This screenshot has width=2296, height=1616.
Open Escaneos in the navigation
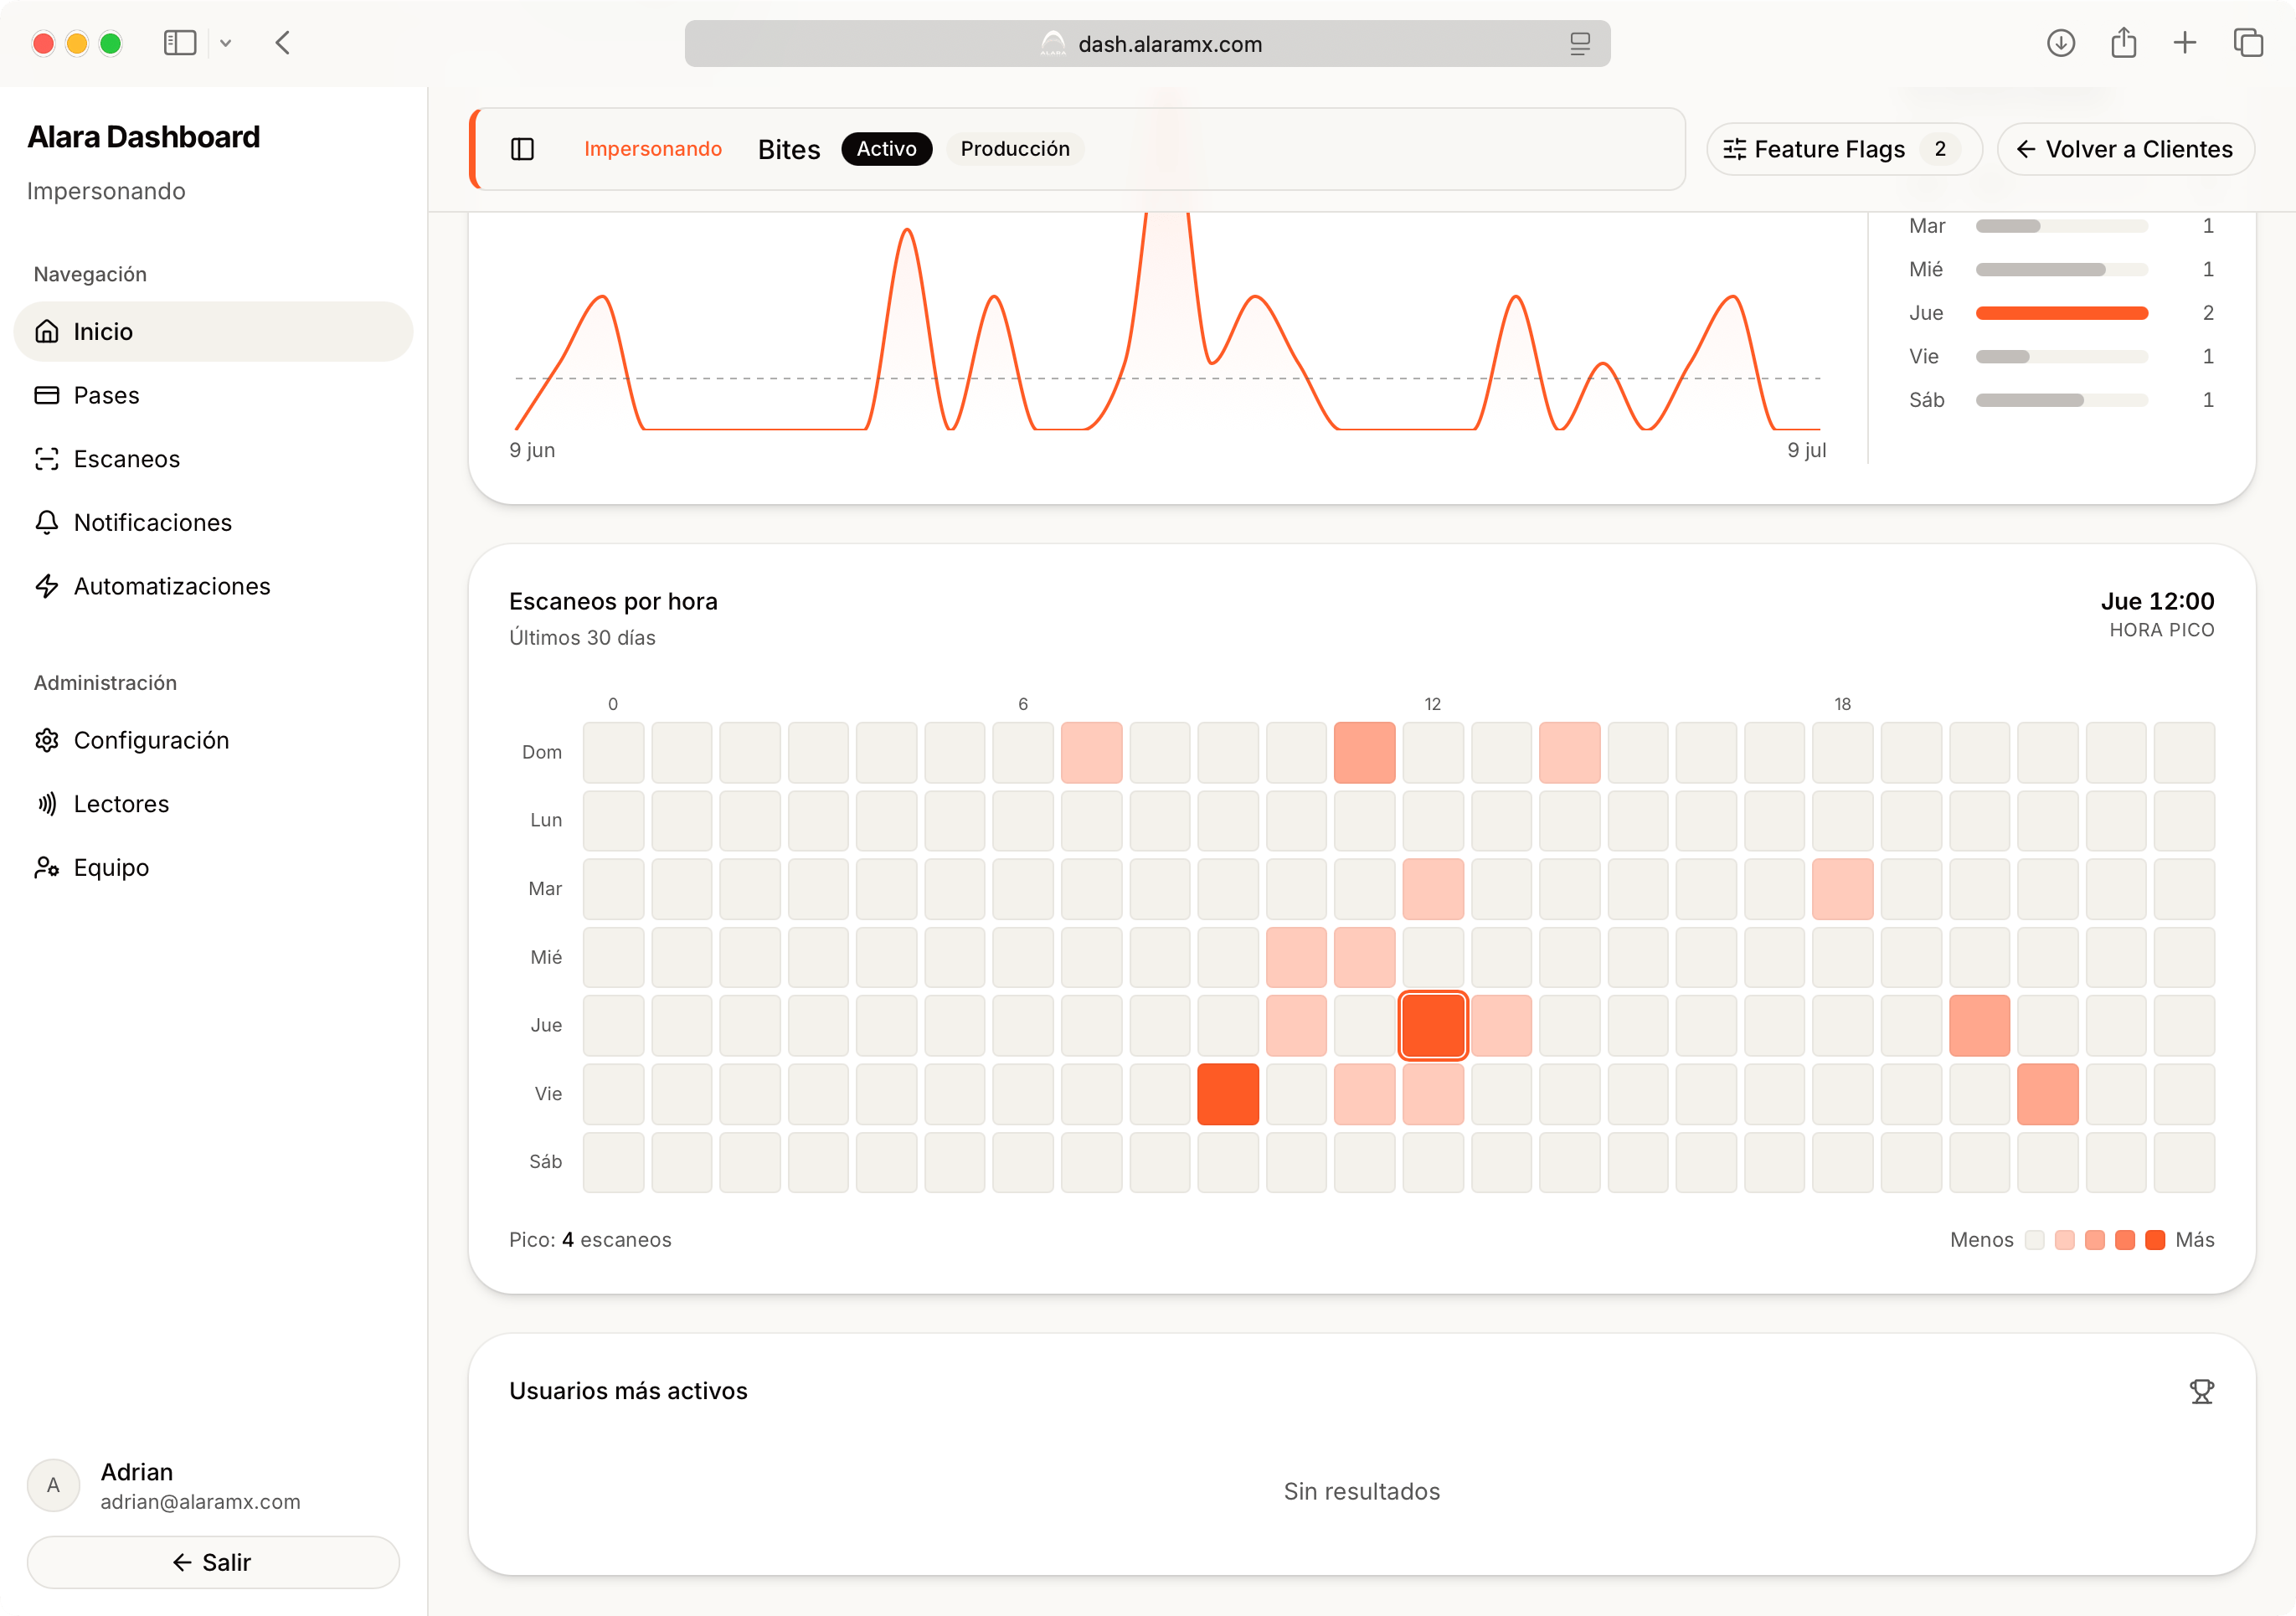click(x=213, y=459)
